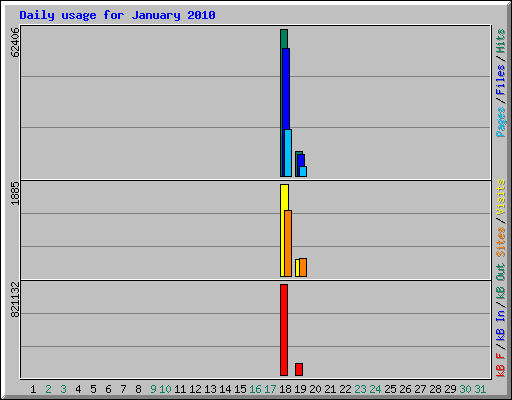This screenshot has width=512, height=400.
Task: Click the 'Hits' legend label
Action: click(x=501, y=41)
